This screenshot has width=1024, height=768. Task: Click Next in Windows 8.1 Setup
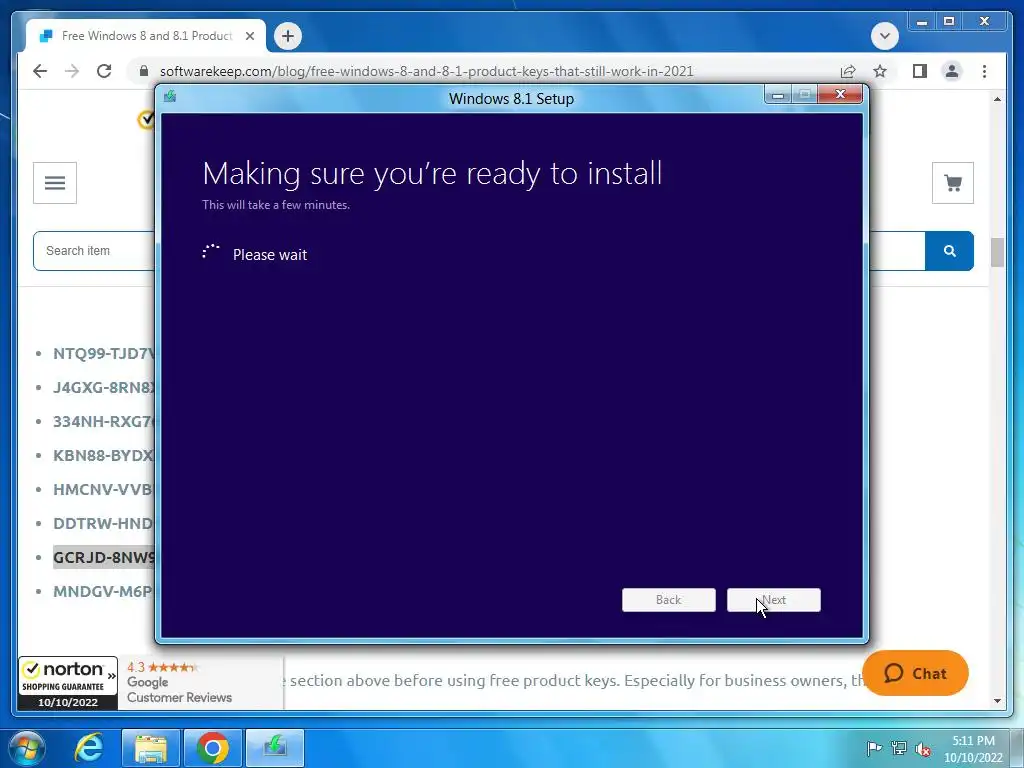774,600
